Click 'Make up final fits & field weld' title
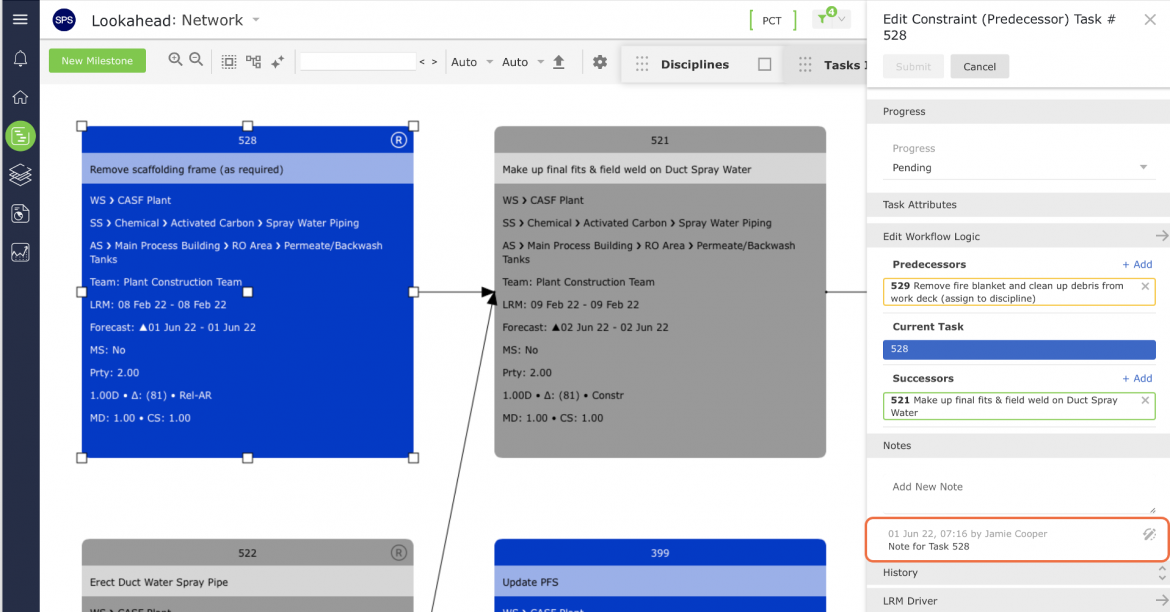 coord(627,169)
